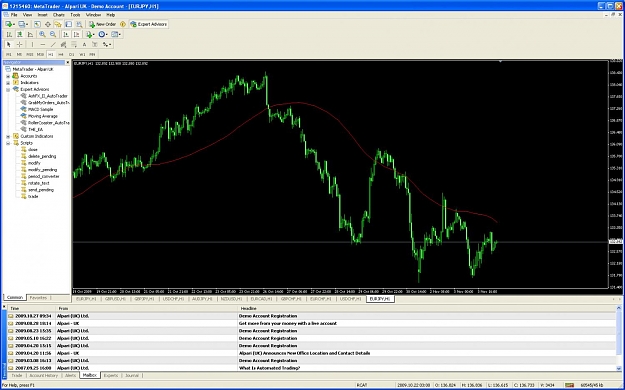The height and width of the screenshot is (390, 625).
Task: Select the Moving Average expert advisor
Action: 43,116
